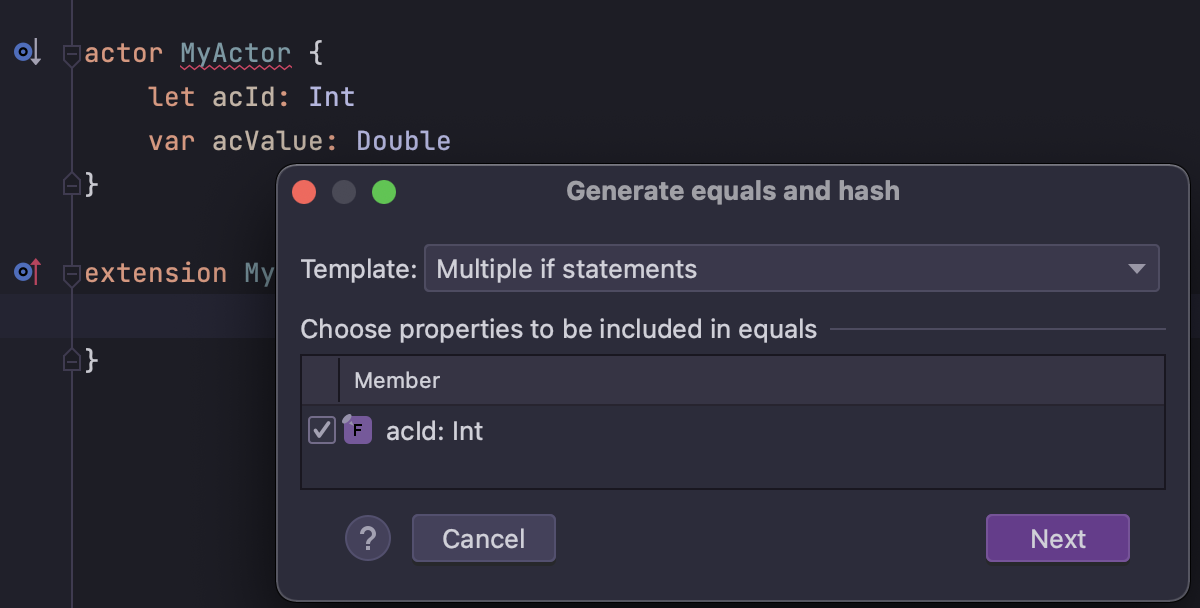Click the purple field F icon for acId

(357, 431)
